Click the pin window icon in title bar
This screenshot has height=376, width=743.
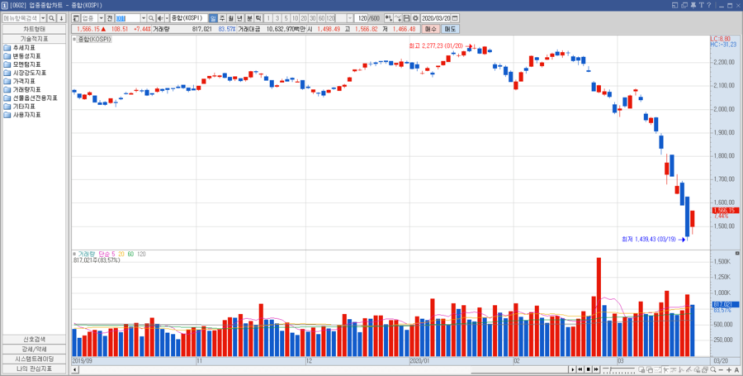pyautogui.click(x=693, y=5)
